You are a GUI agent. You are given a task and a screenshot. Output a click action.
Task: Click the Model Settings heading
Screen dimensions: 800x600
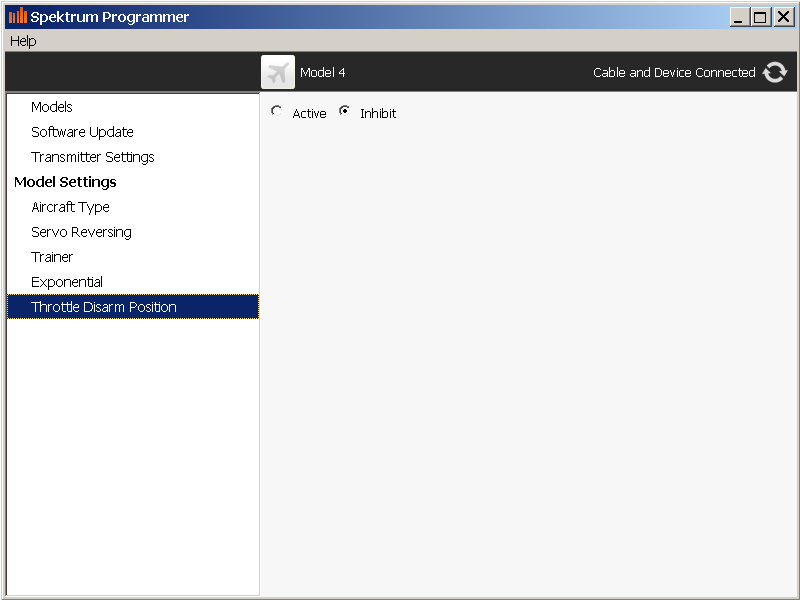pos(65,182)
